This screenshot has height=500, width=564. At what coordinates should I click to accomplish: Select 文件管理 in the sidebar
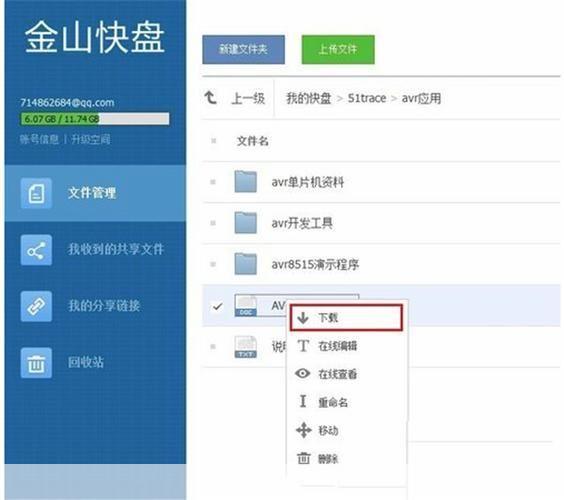tap(95, 193)
